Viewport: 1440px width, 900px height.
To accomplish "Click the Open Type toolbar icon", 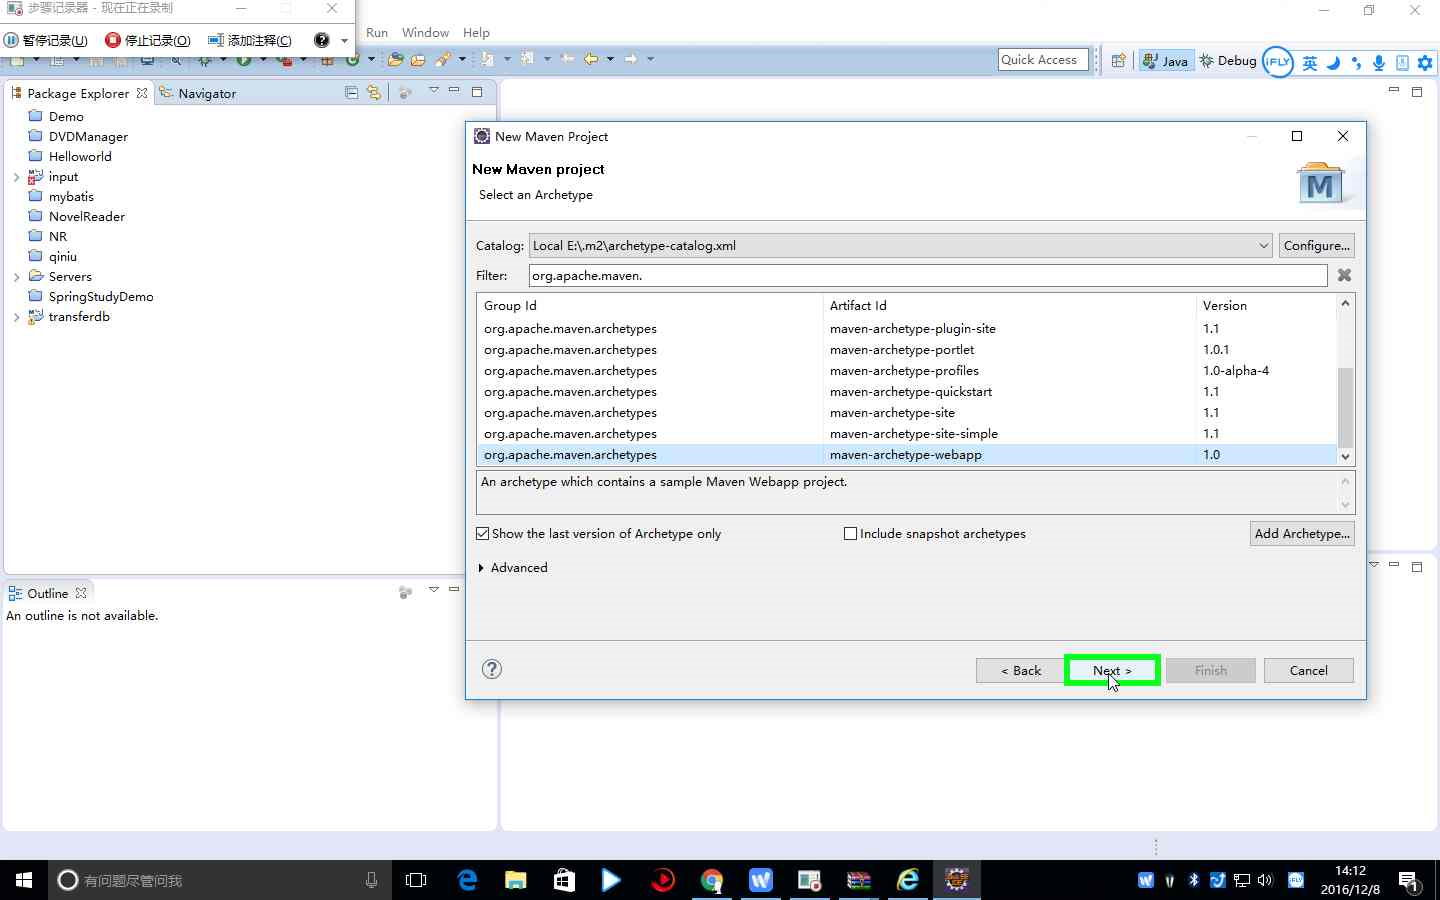I will tap(396, 59).
